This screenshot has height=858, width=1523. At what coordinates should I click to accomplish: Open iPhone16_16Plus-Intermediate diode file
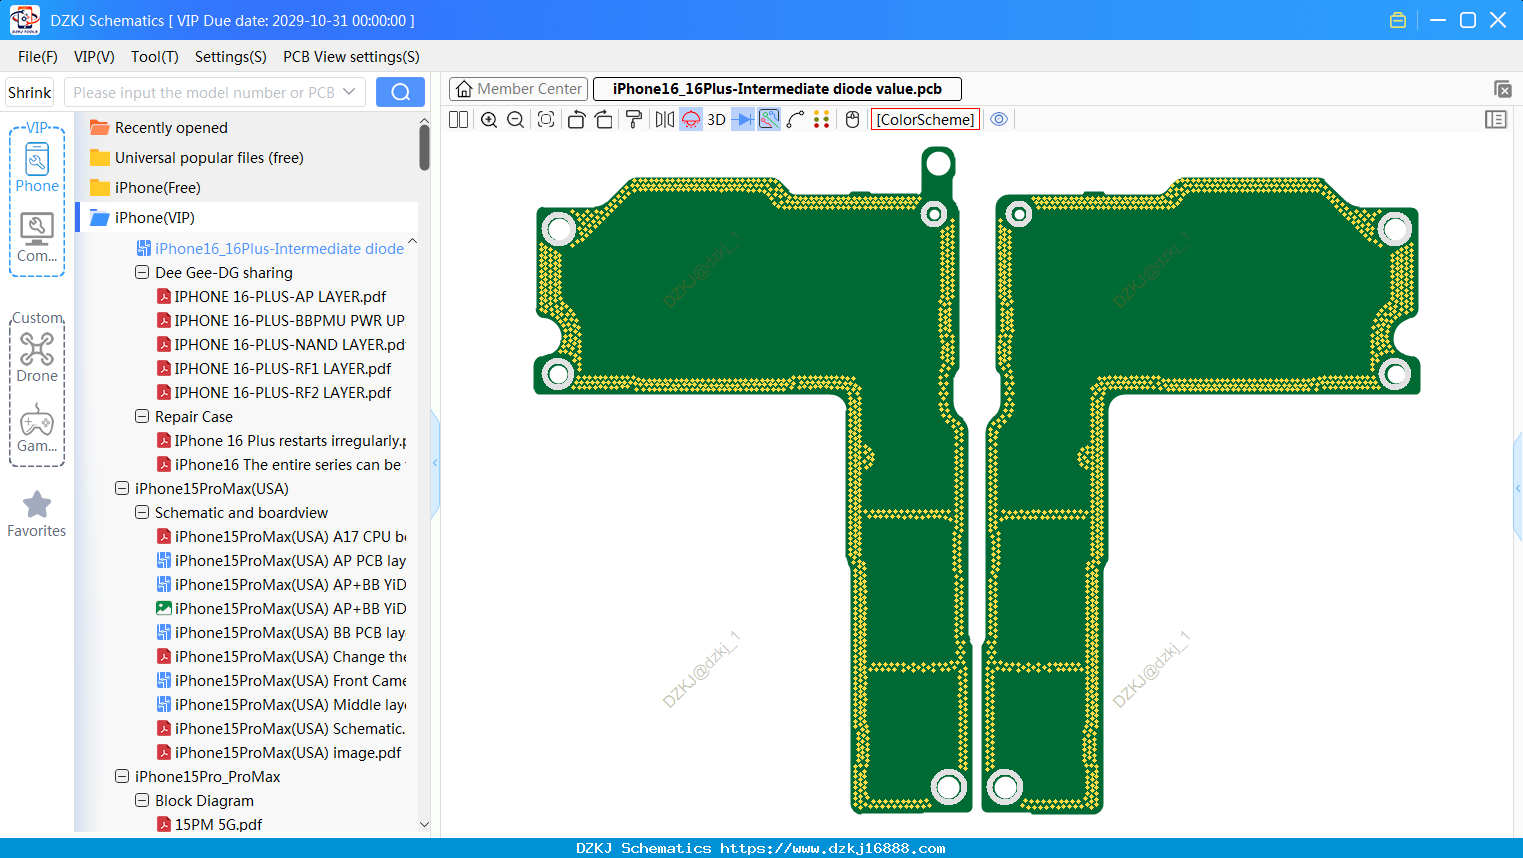tap(270, 249)
